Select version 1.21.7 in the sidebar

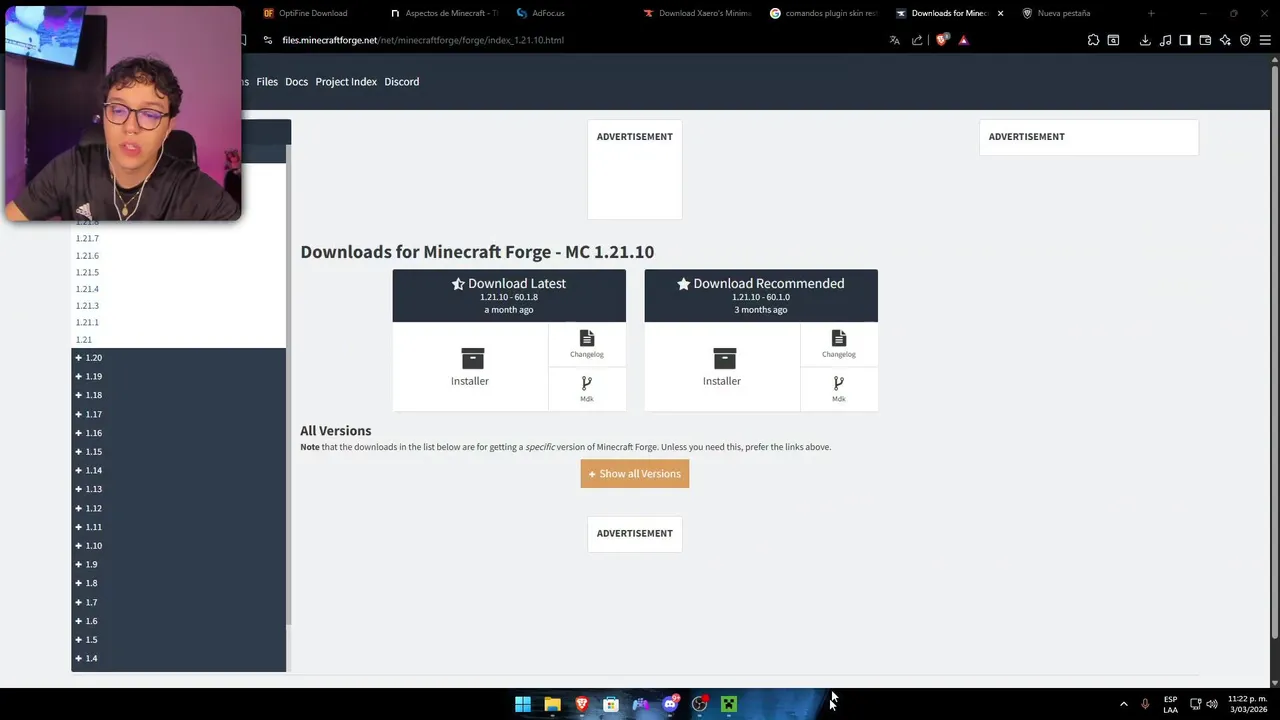(x=87, y=239)
